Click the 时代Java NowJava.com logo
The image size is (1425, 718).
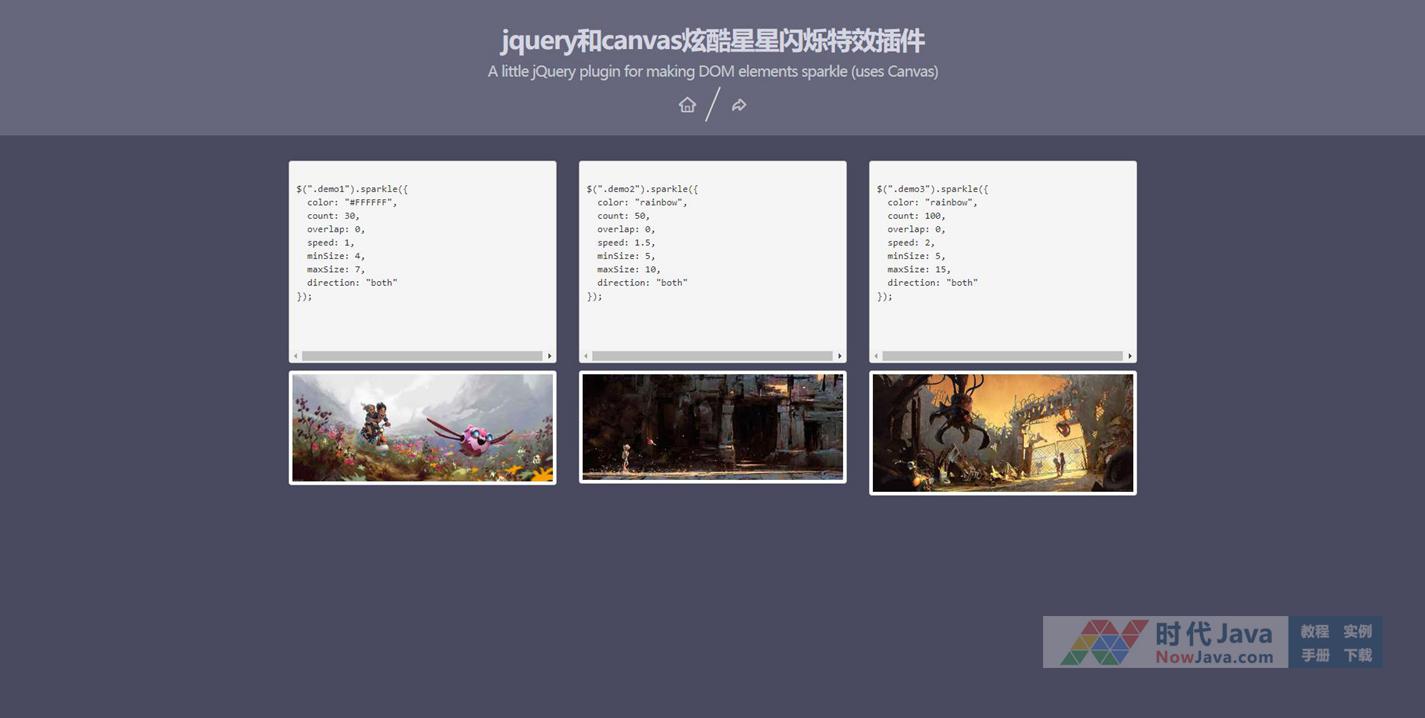(x=1165, y=642)
